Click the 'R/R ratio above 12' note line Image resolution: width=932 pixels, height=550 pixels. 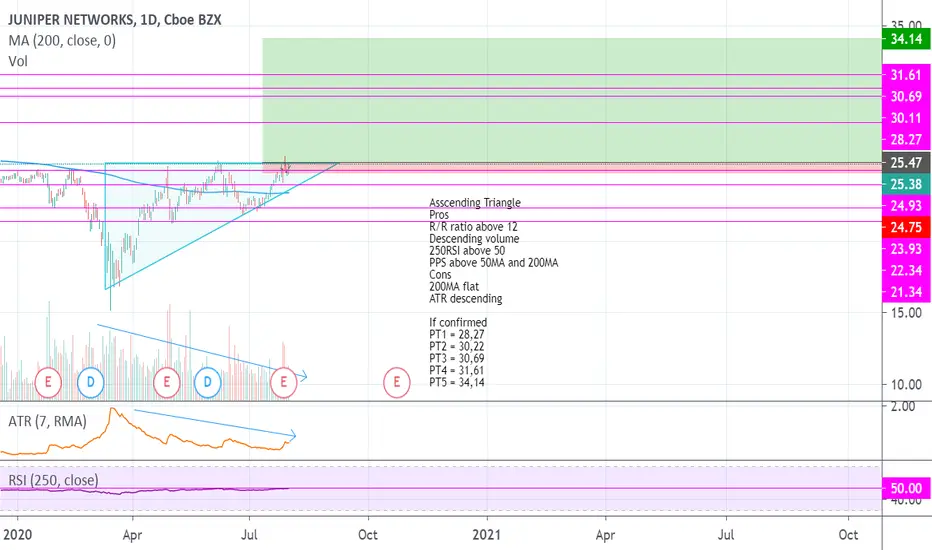473,227
